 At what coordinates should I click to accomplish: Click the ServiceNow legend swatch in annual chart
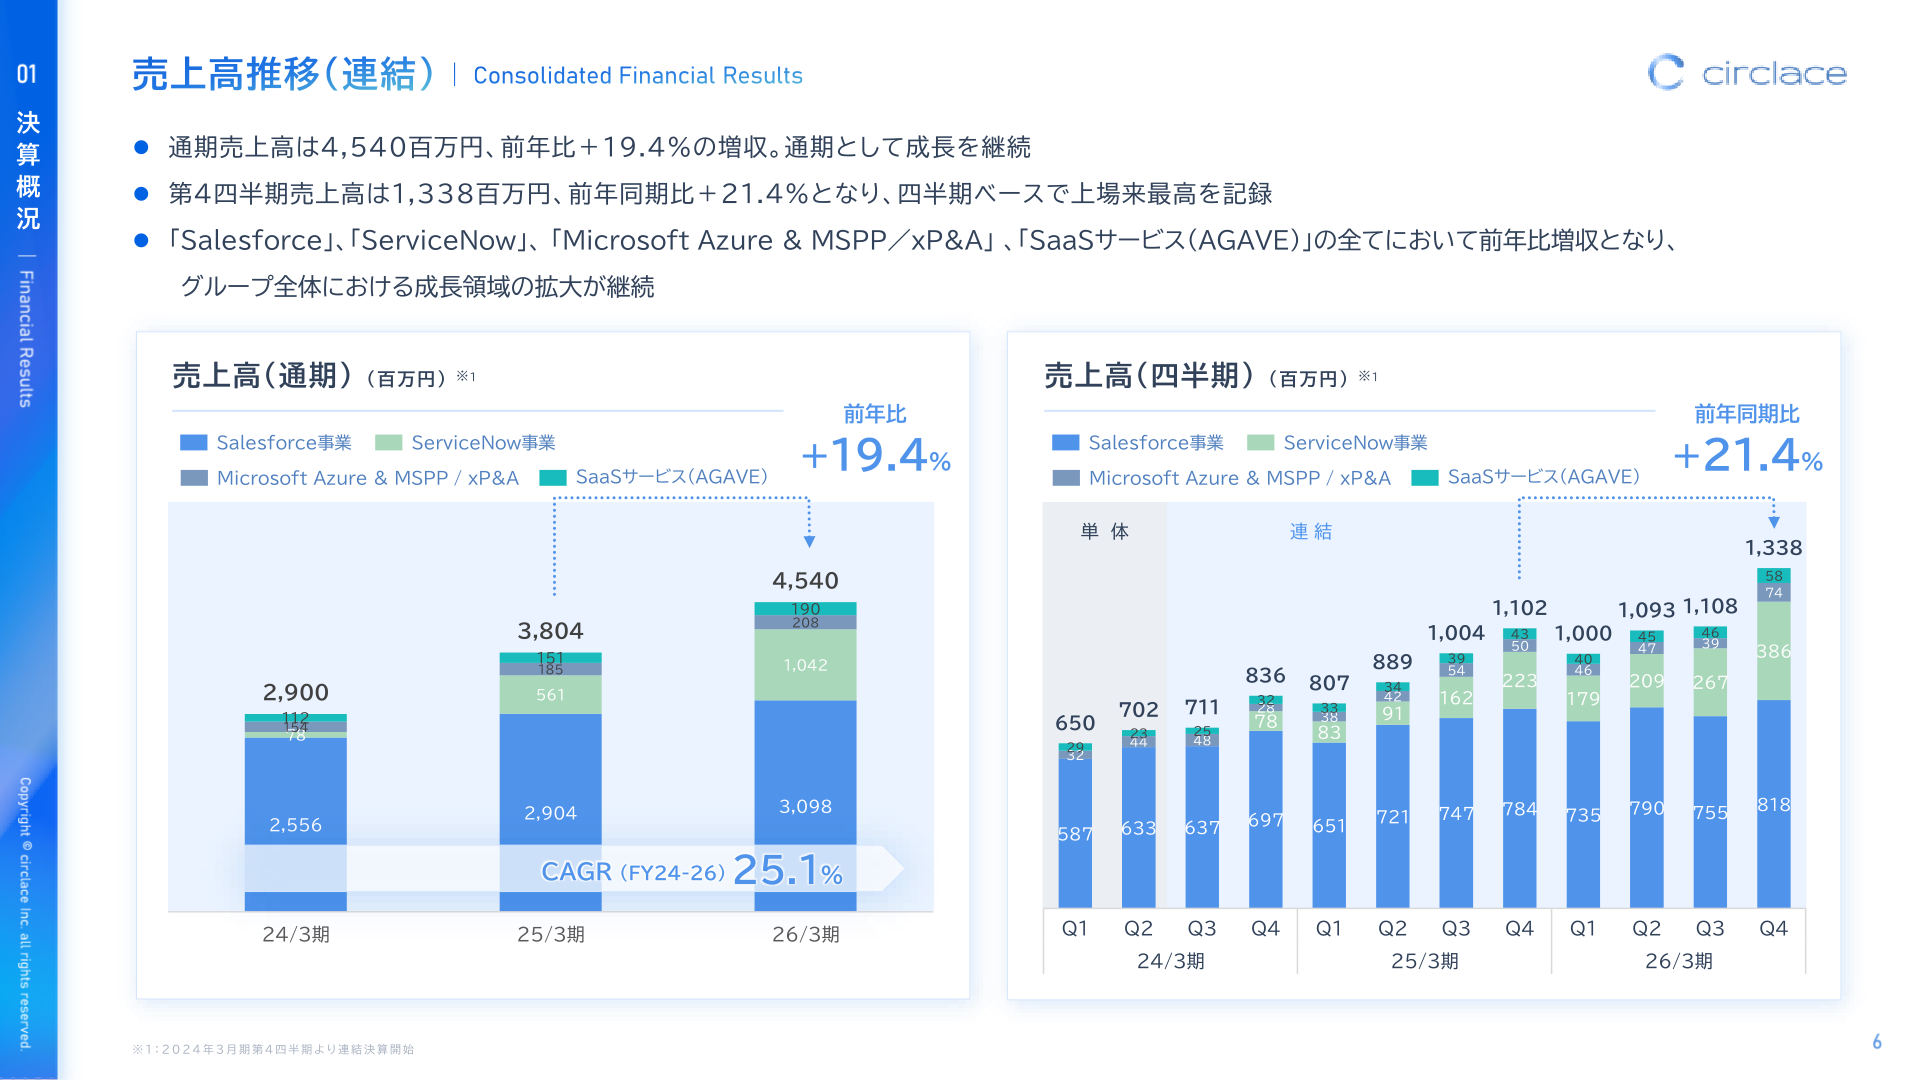click(388, 443)
